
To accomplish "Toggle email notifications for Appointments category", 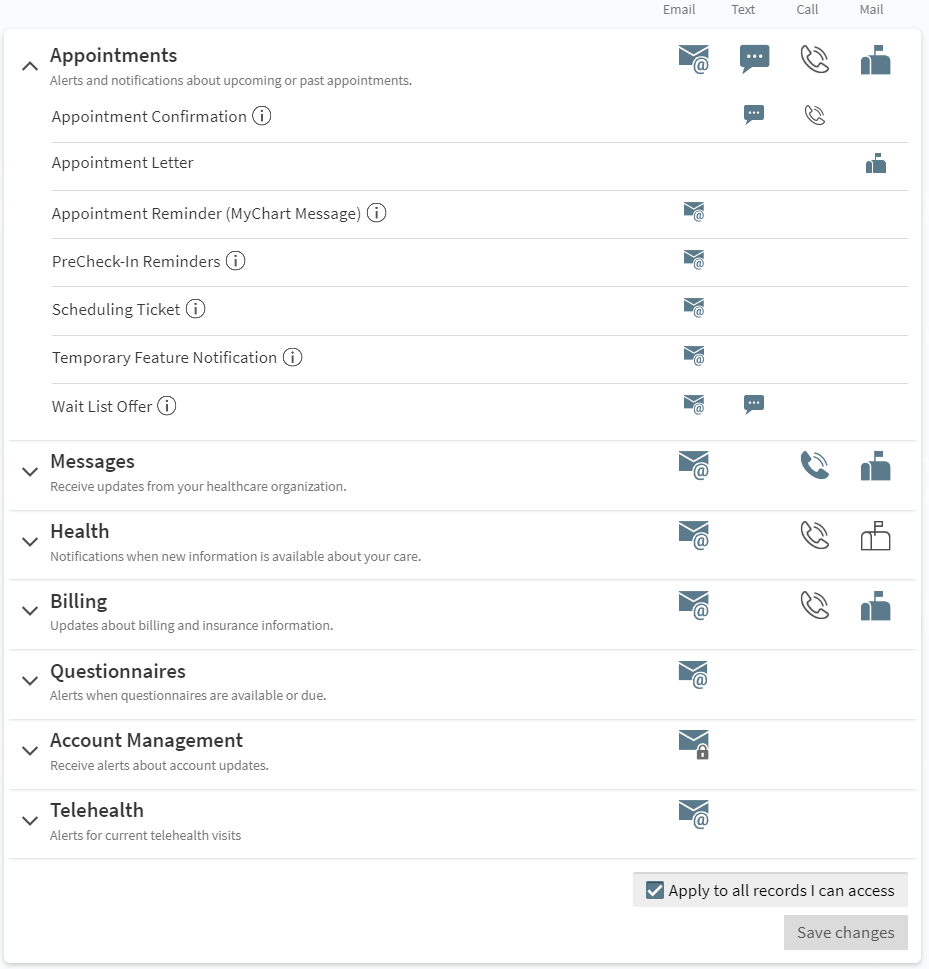I will pyautogui.click(x=693, y=59).
